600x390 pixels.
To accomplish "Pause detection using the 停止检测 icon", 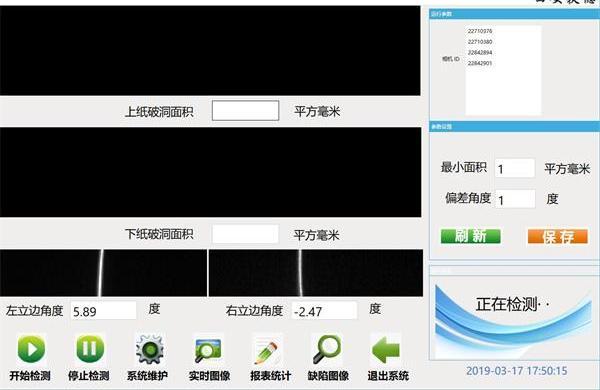I will (x=90, y=349).
